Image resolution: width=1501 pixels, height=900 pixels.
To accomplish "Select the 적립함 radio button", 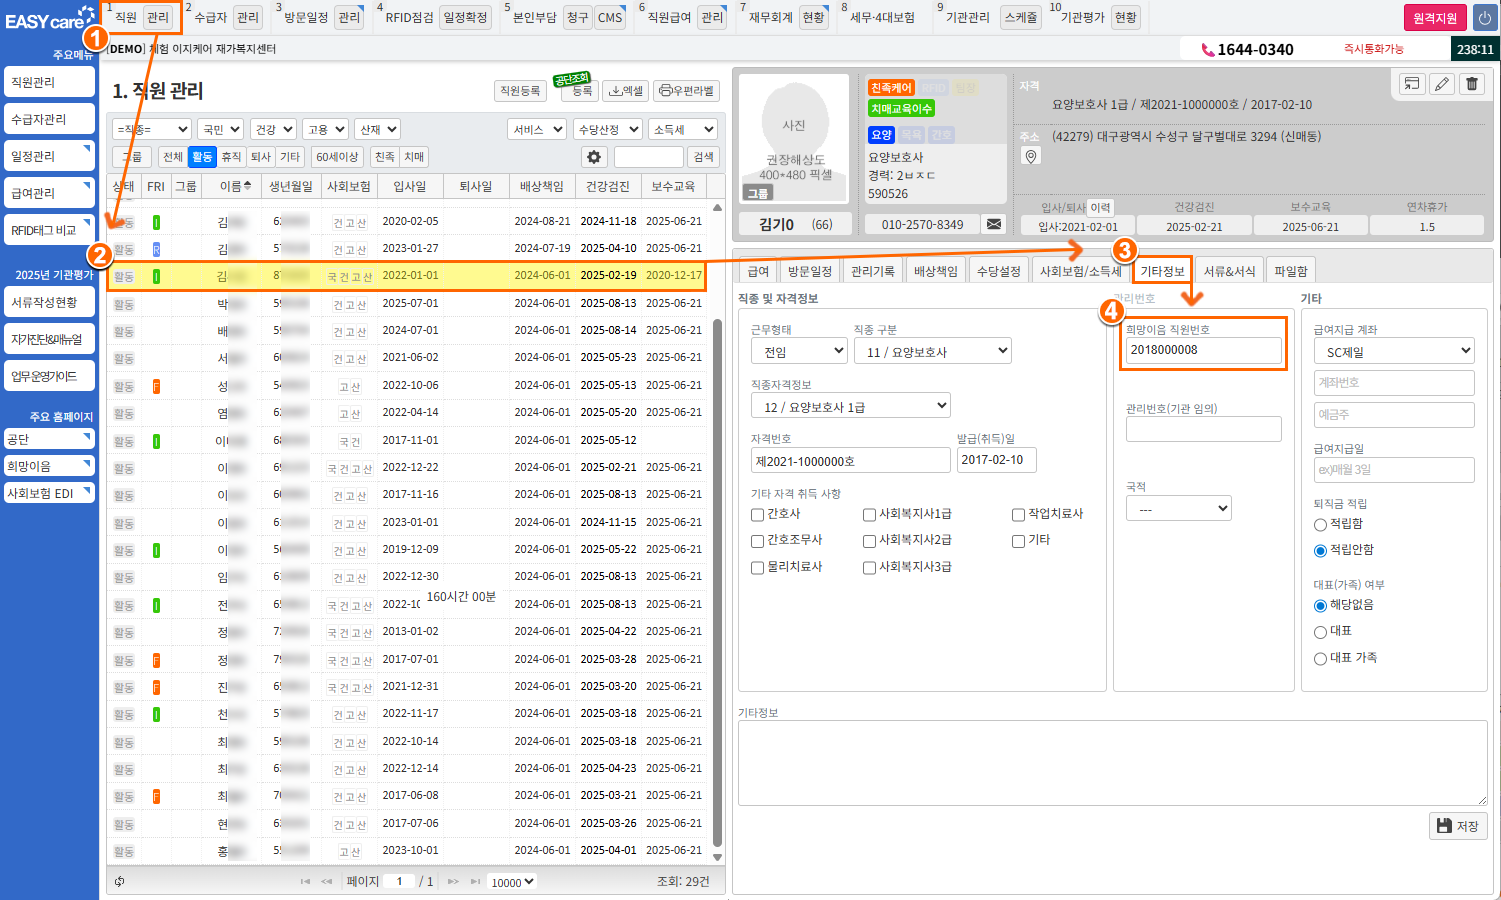I will [x=1320, y=524].
